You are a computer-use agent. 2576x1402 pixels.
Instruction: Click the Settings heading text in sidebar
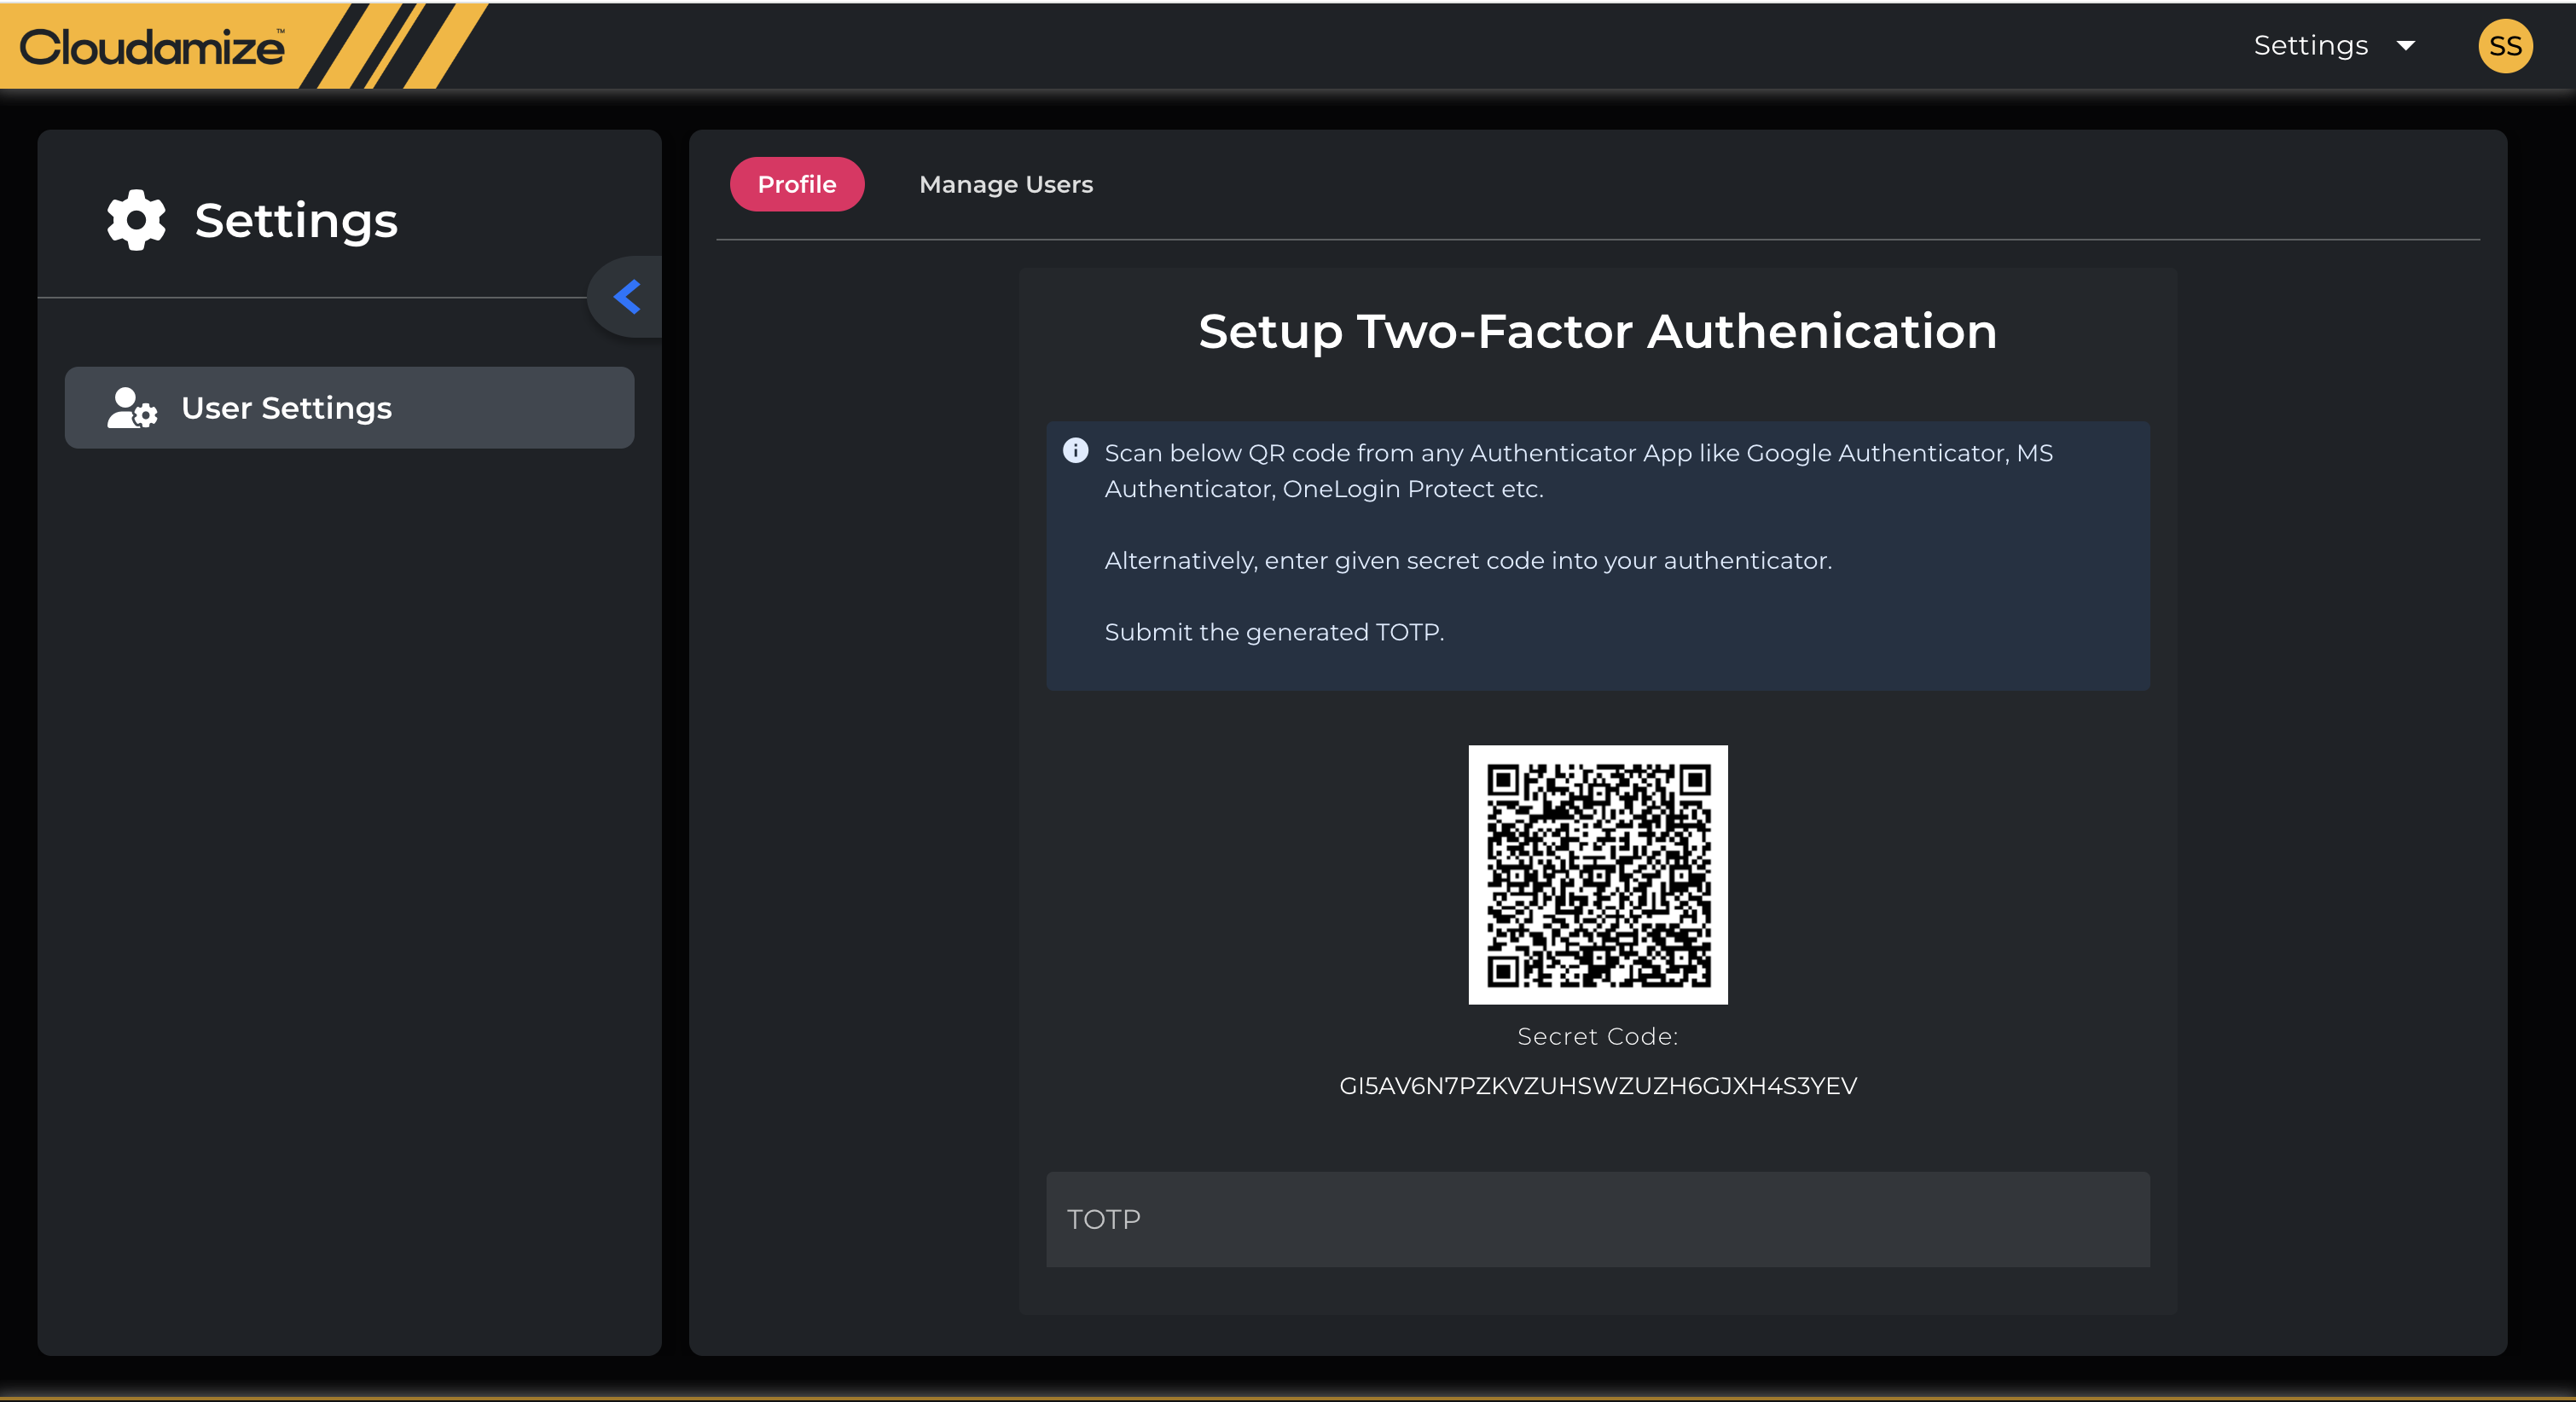pyautogui.click(x=296, y=221)
